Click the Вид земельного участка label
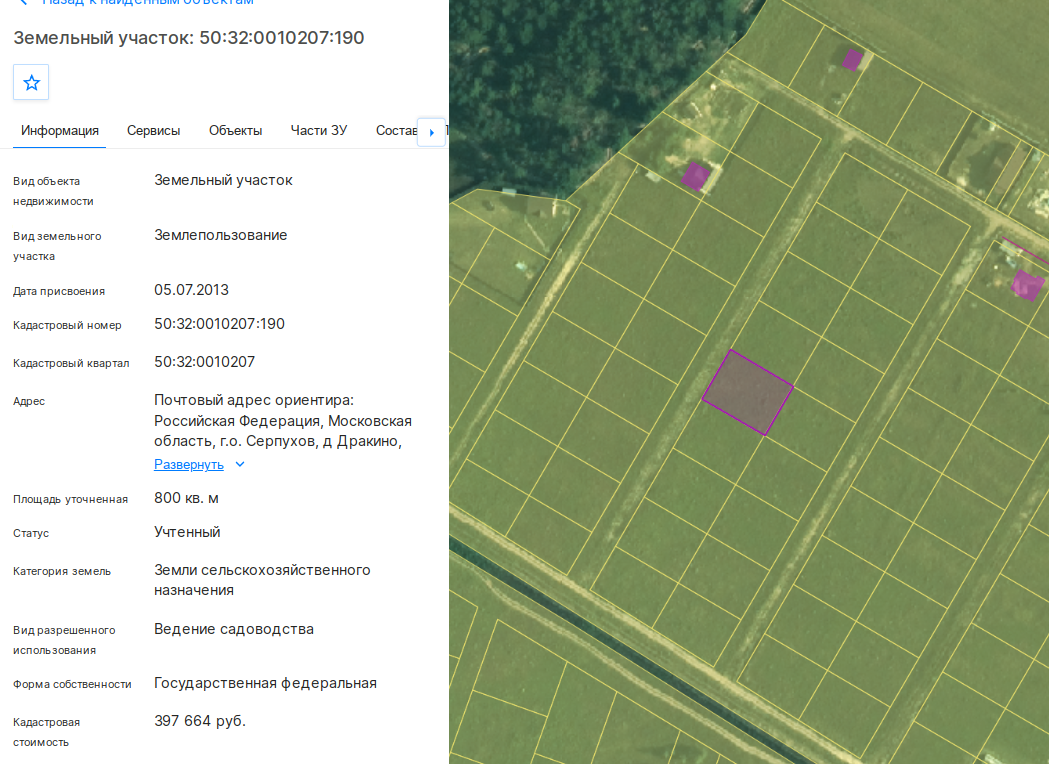The image size is (1049, 764). (57, 246)
